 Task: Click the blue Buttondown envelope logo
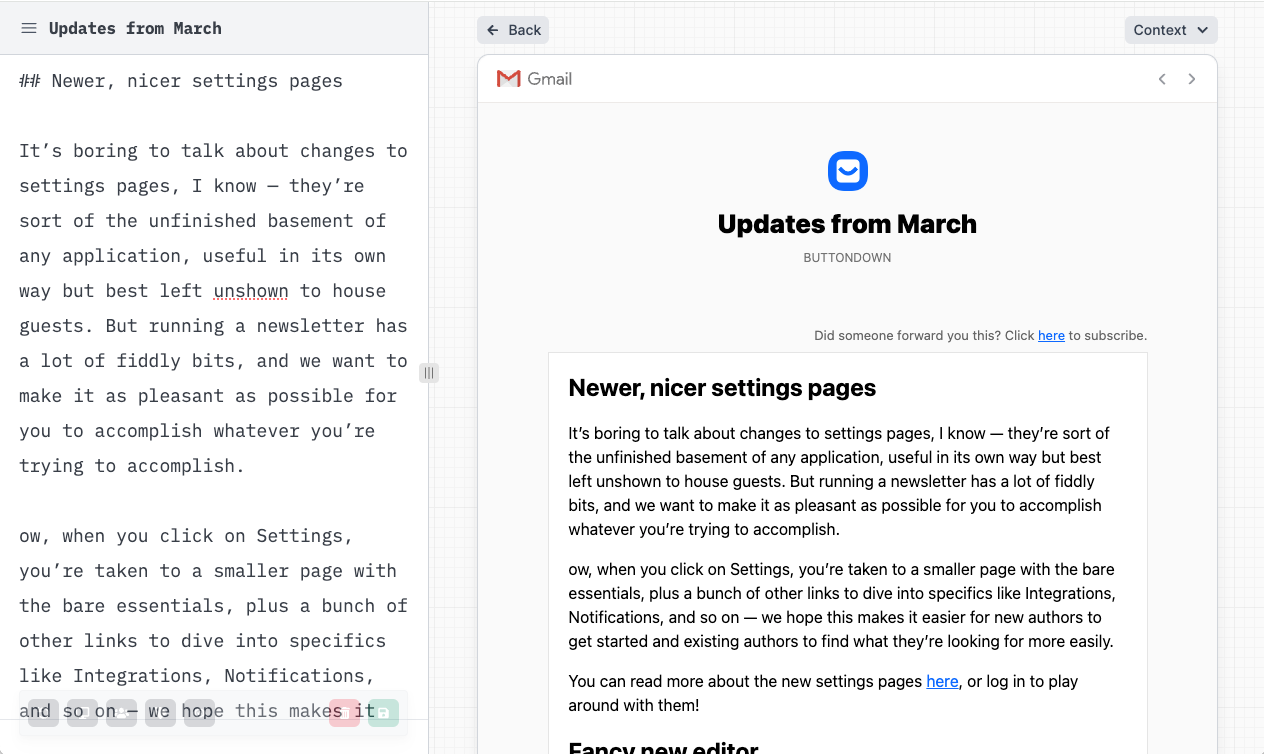pyautogui.click(x=847, y=171)
